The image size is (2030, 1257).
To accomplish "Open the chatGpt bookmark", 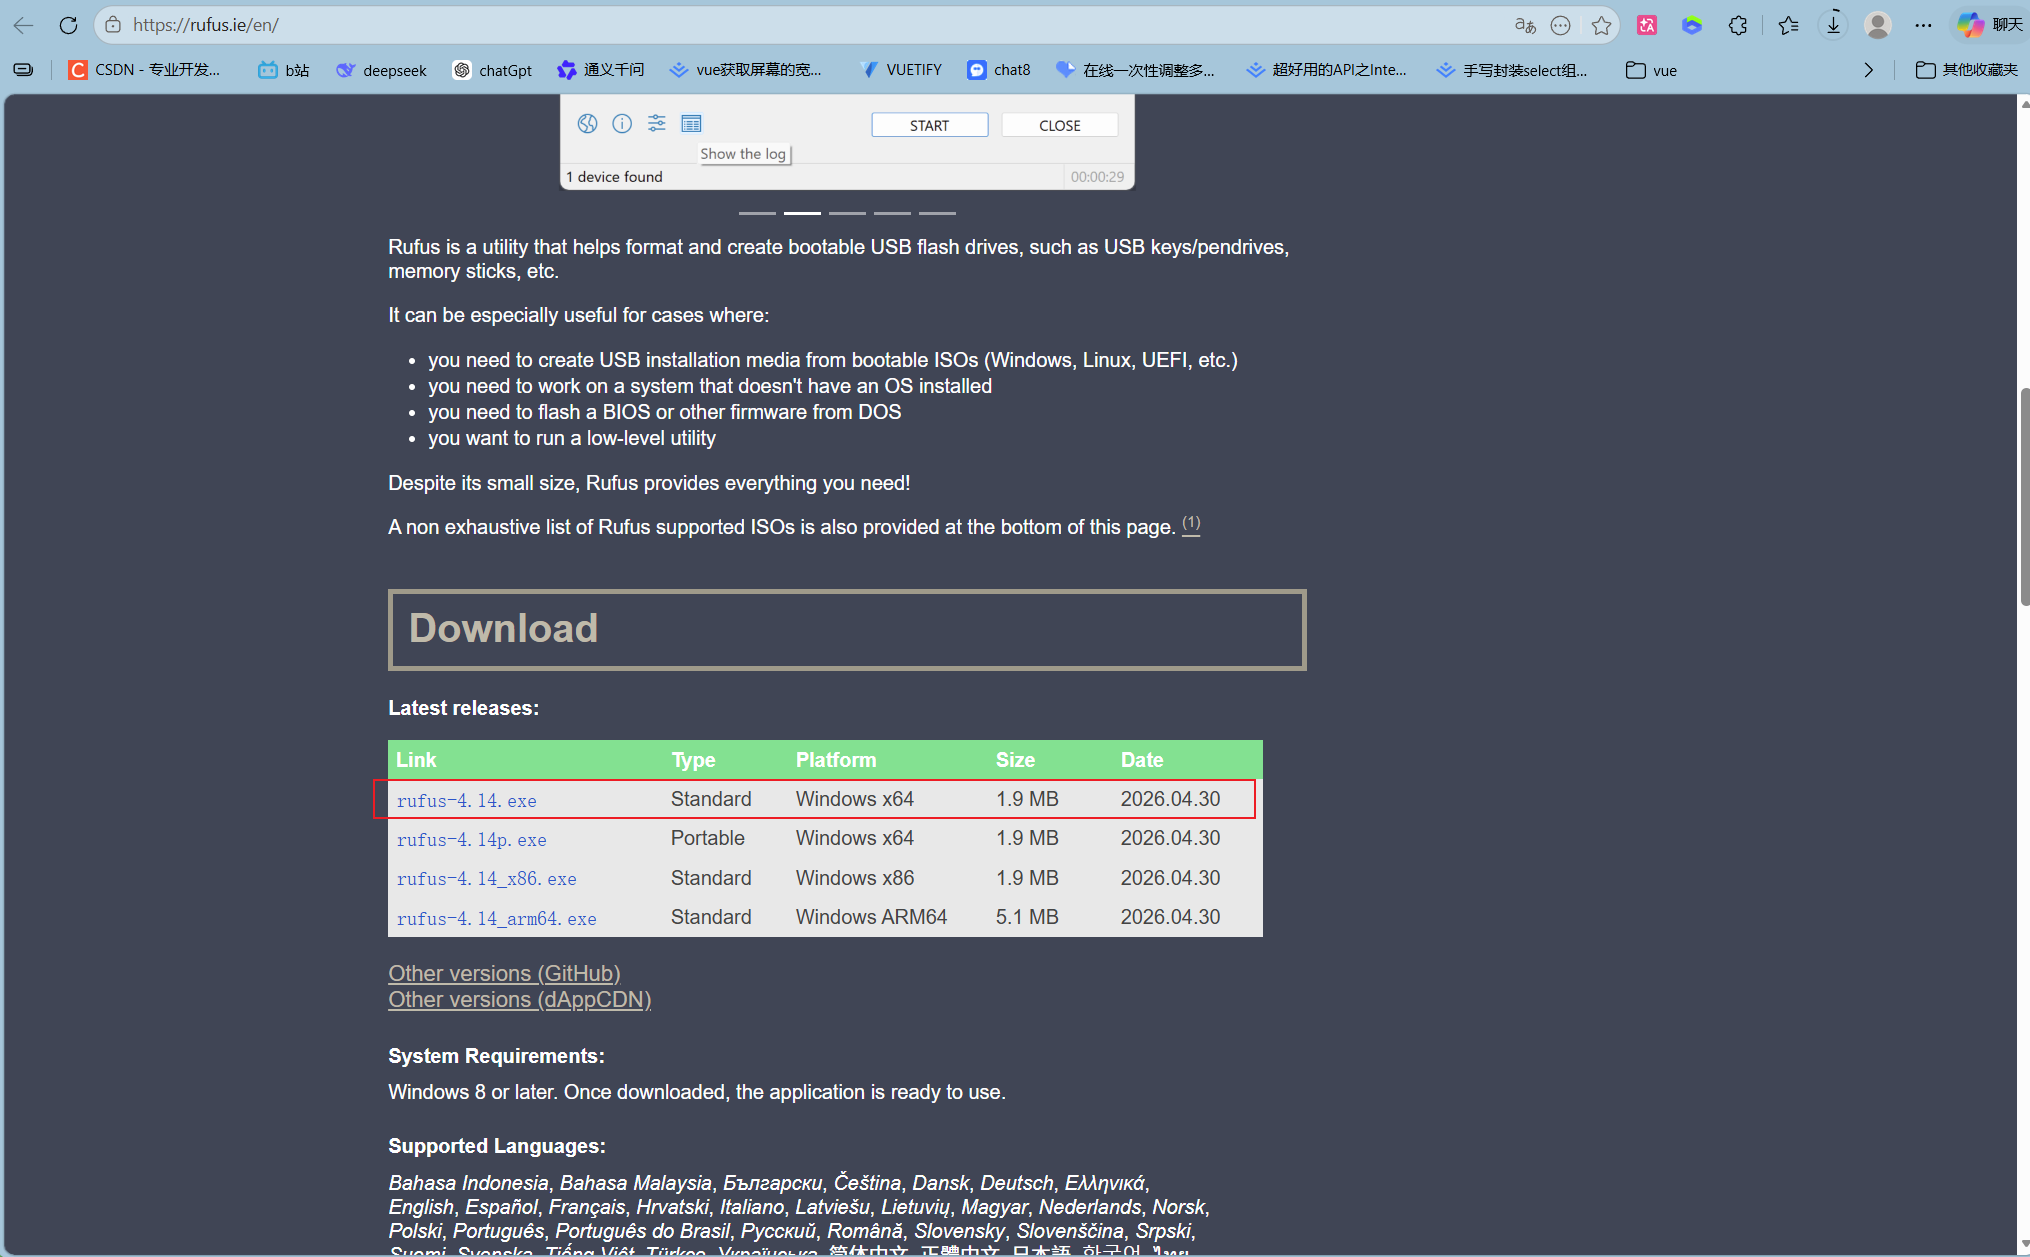I will 492,70.
